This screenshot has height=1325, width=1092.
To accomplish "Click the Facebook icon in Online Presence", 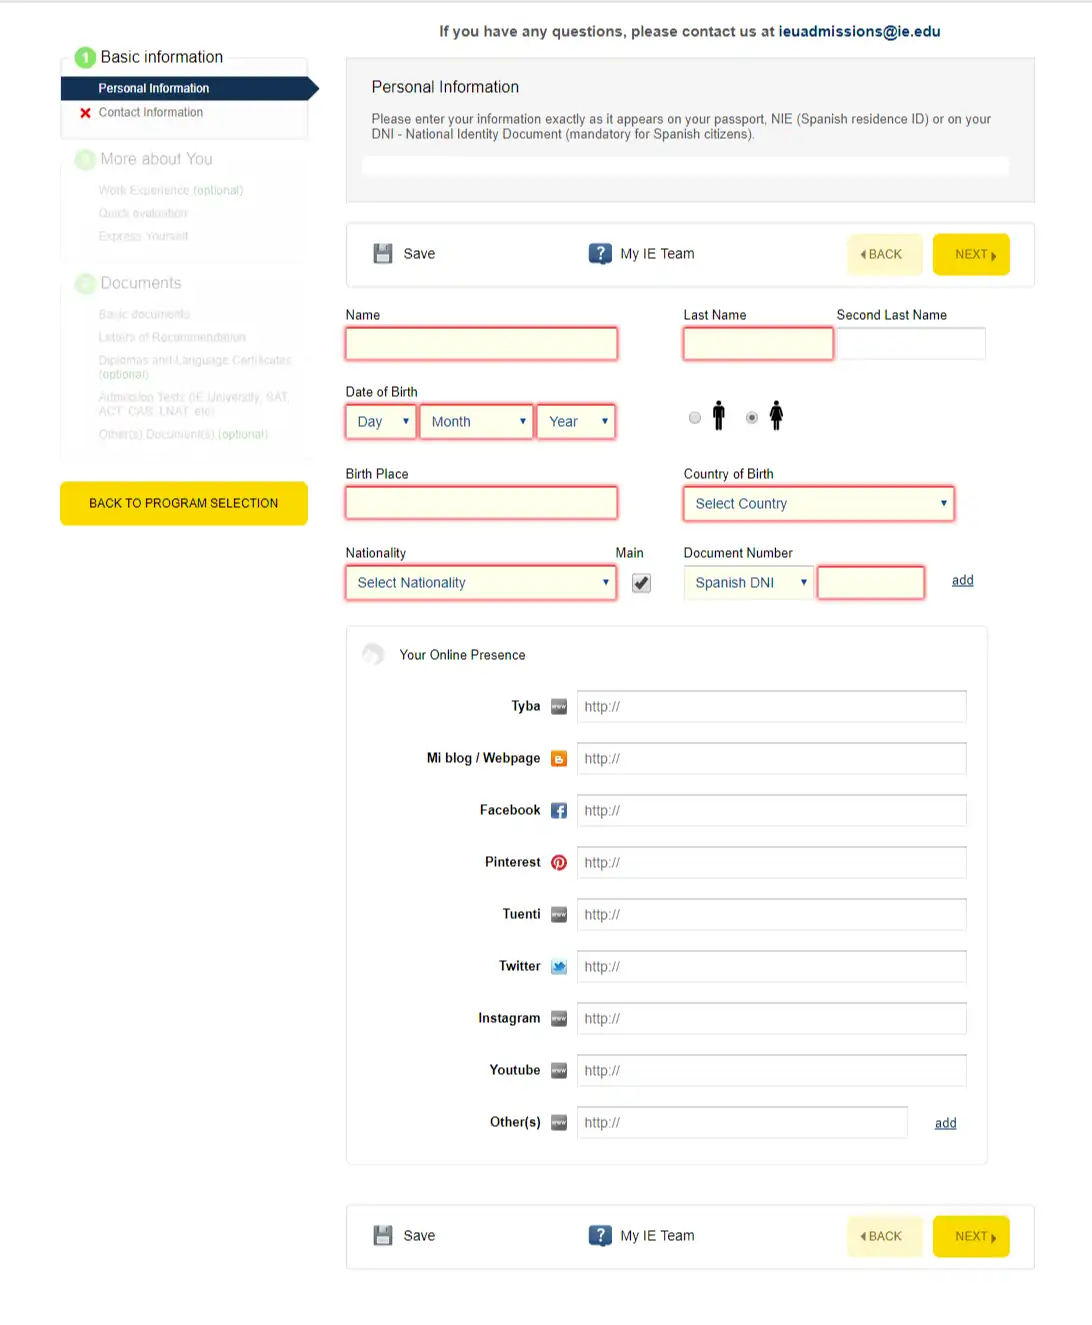I will [x=559, y=811].
